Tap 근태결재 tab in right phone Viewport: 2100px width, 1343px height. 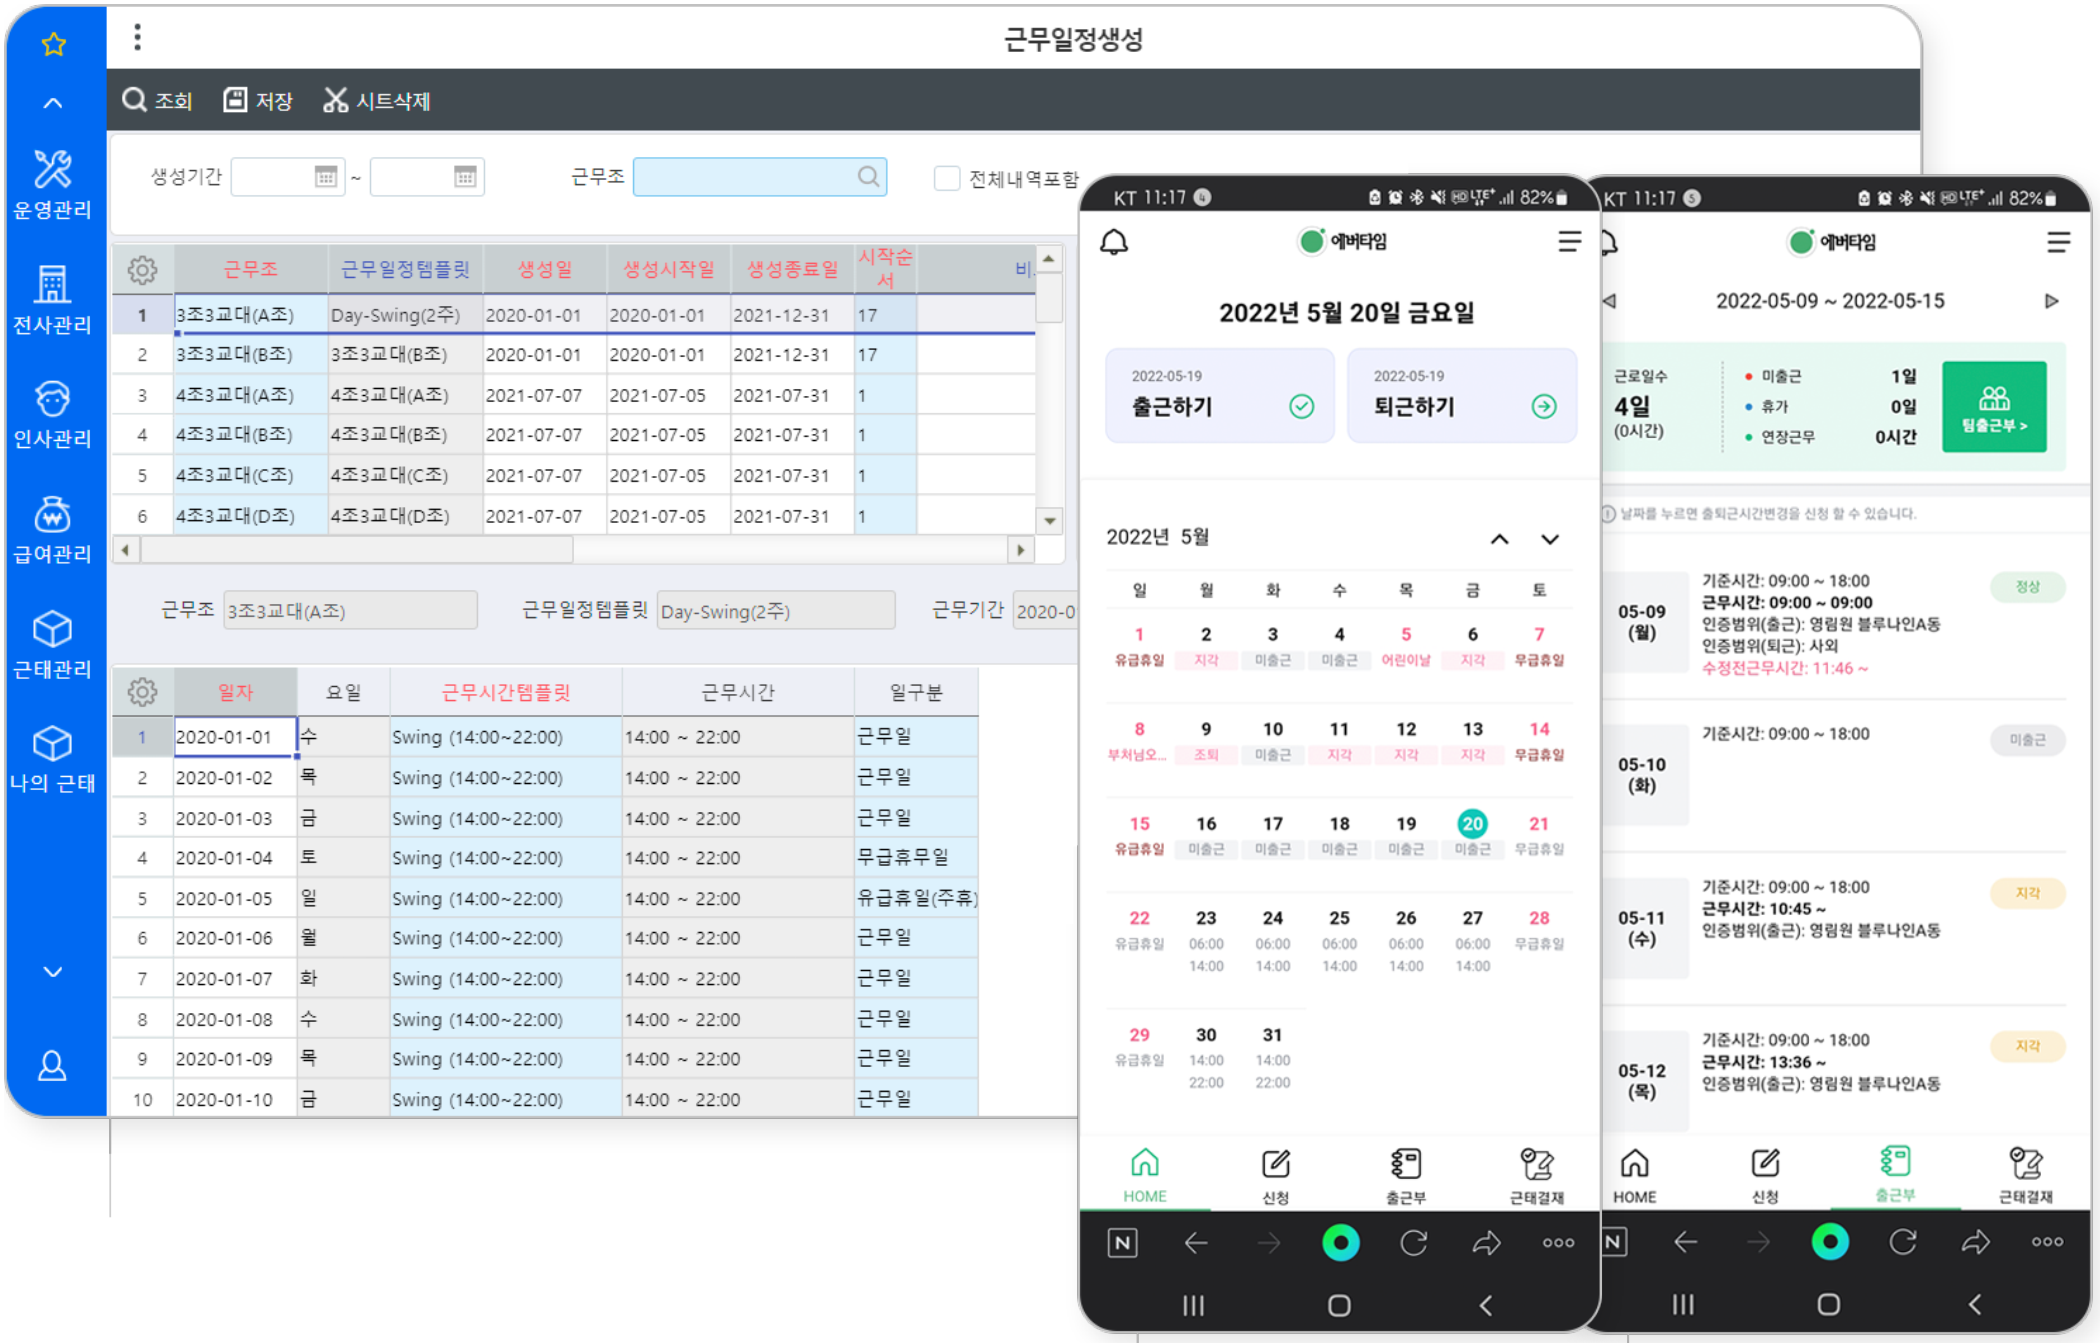2025,1175
